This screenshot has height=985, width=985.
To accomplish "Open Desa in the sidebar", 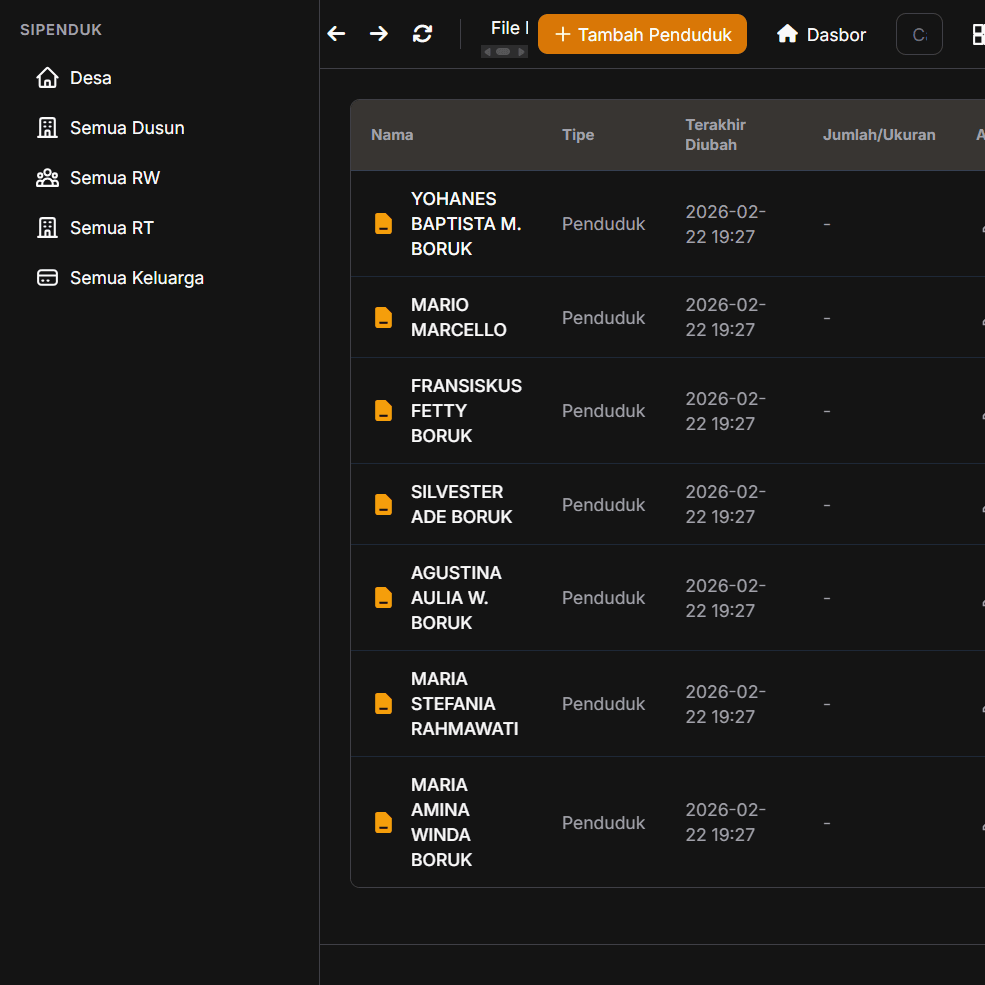I will [90, 78].
